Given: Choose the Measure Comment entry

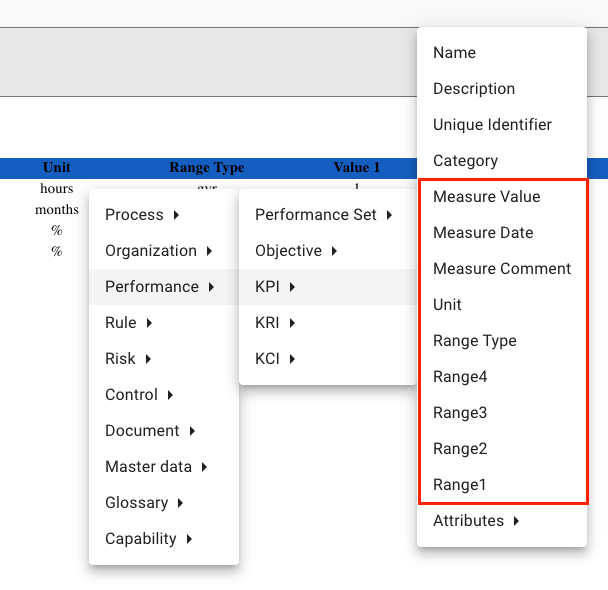Looking at the screenshot, I should pyautogui.click(x=502, y=269).
